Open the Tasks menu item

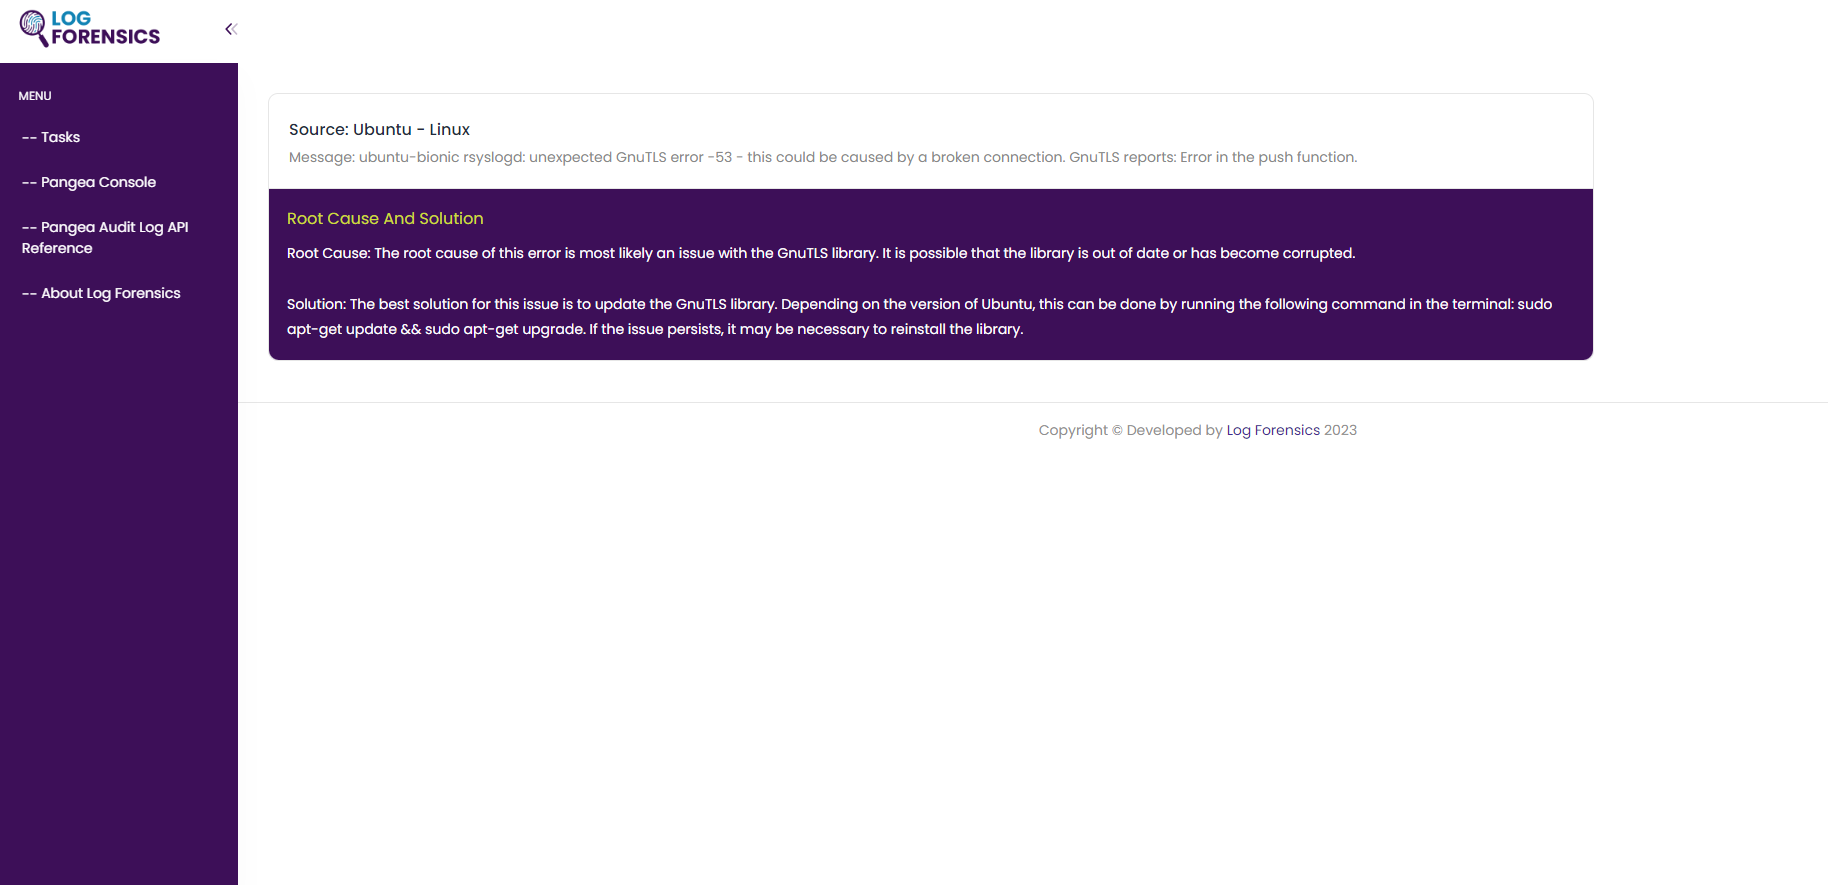coord(51,137)
